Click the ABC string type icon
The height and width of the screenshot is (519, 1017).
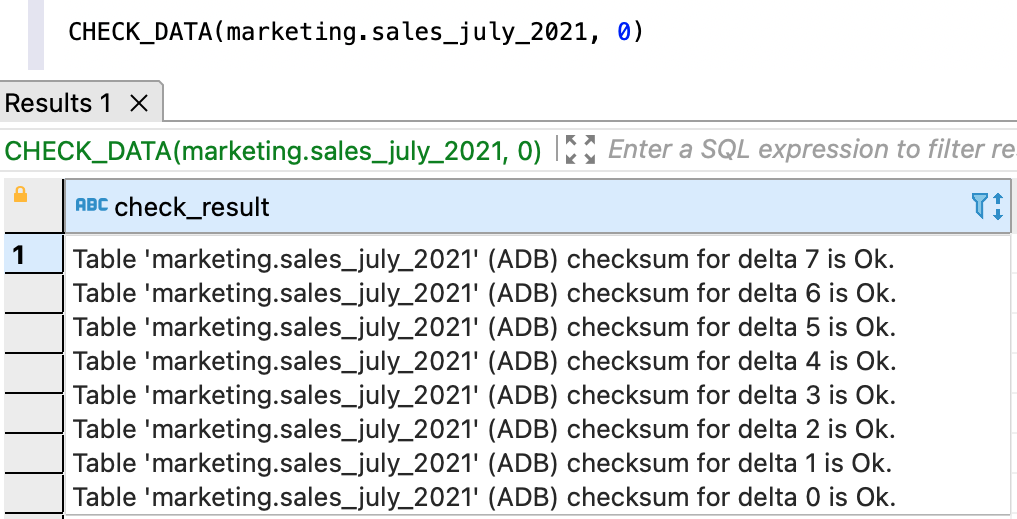coord(91,206)
